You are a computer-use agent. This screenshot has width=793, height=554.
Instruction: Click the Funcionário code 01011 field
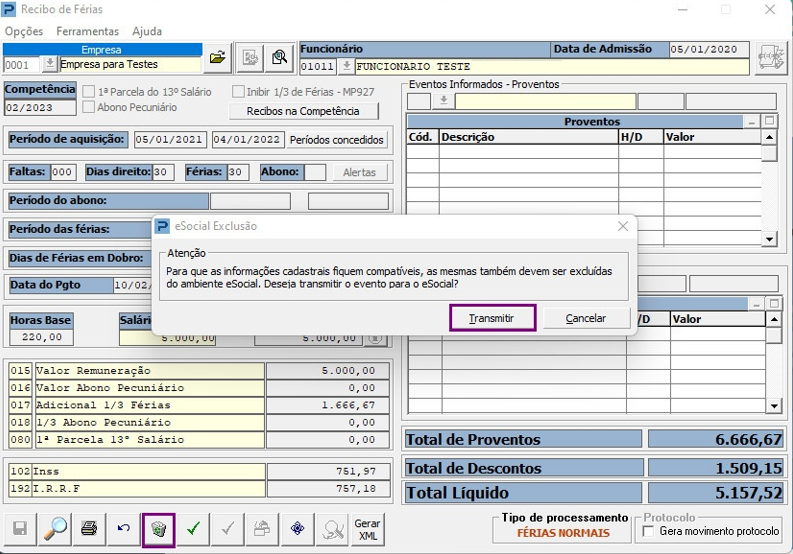pyautogui.click(x=318, y=66)
